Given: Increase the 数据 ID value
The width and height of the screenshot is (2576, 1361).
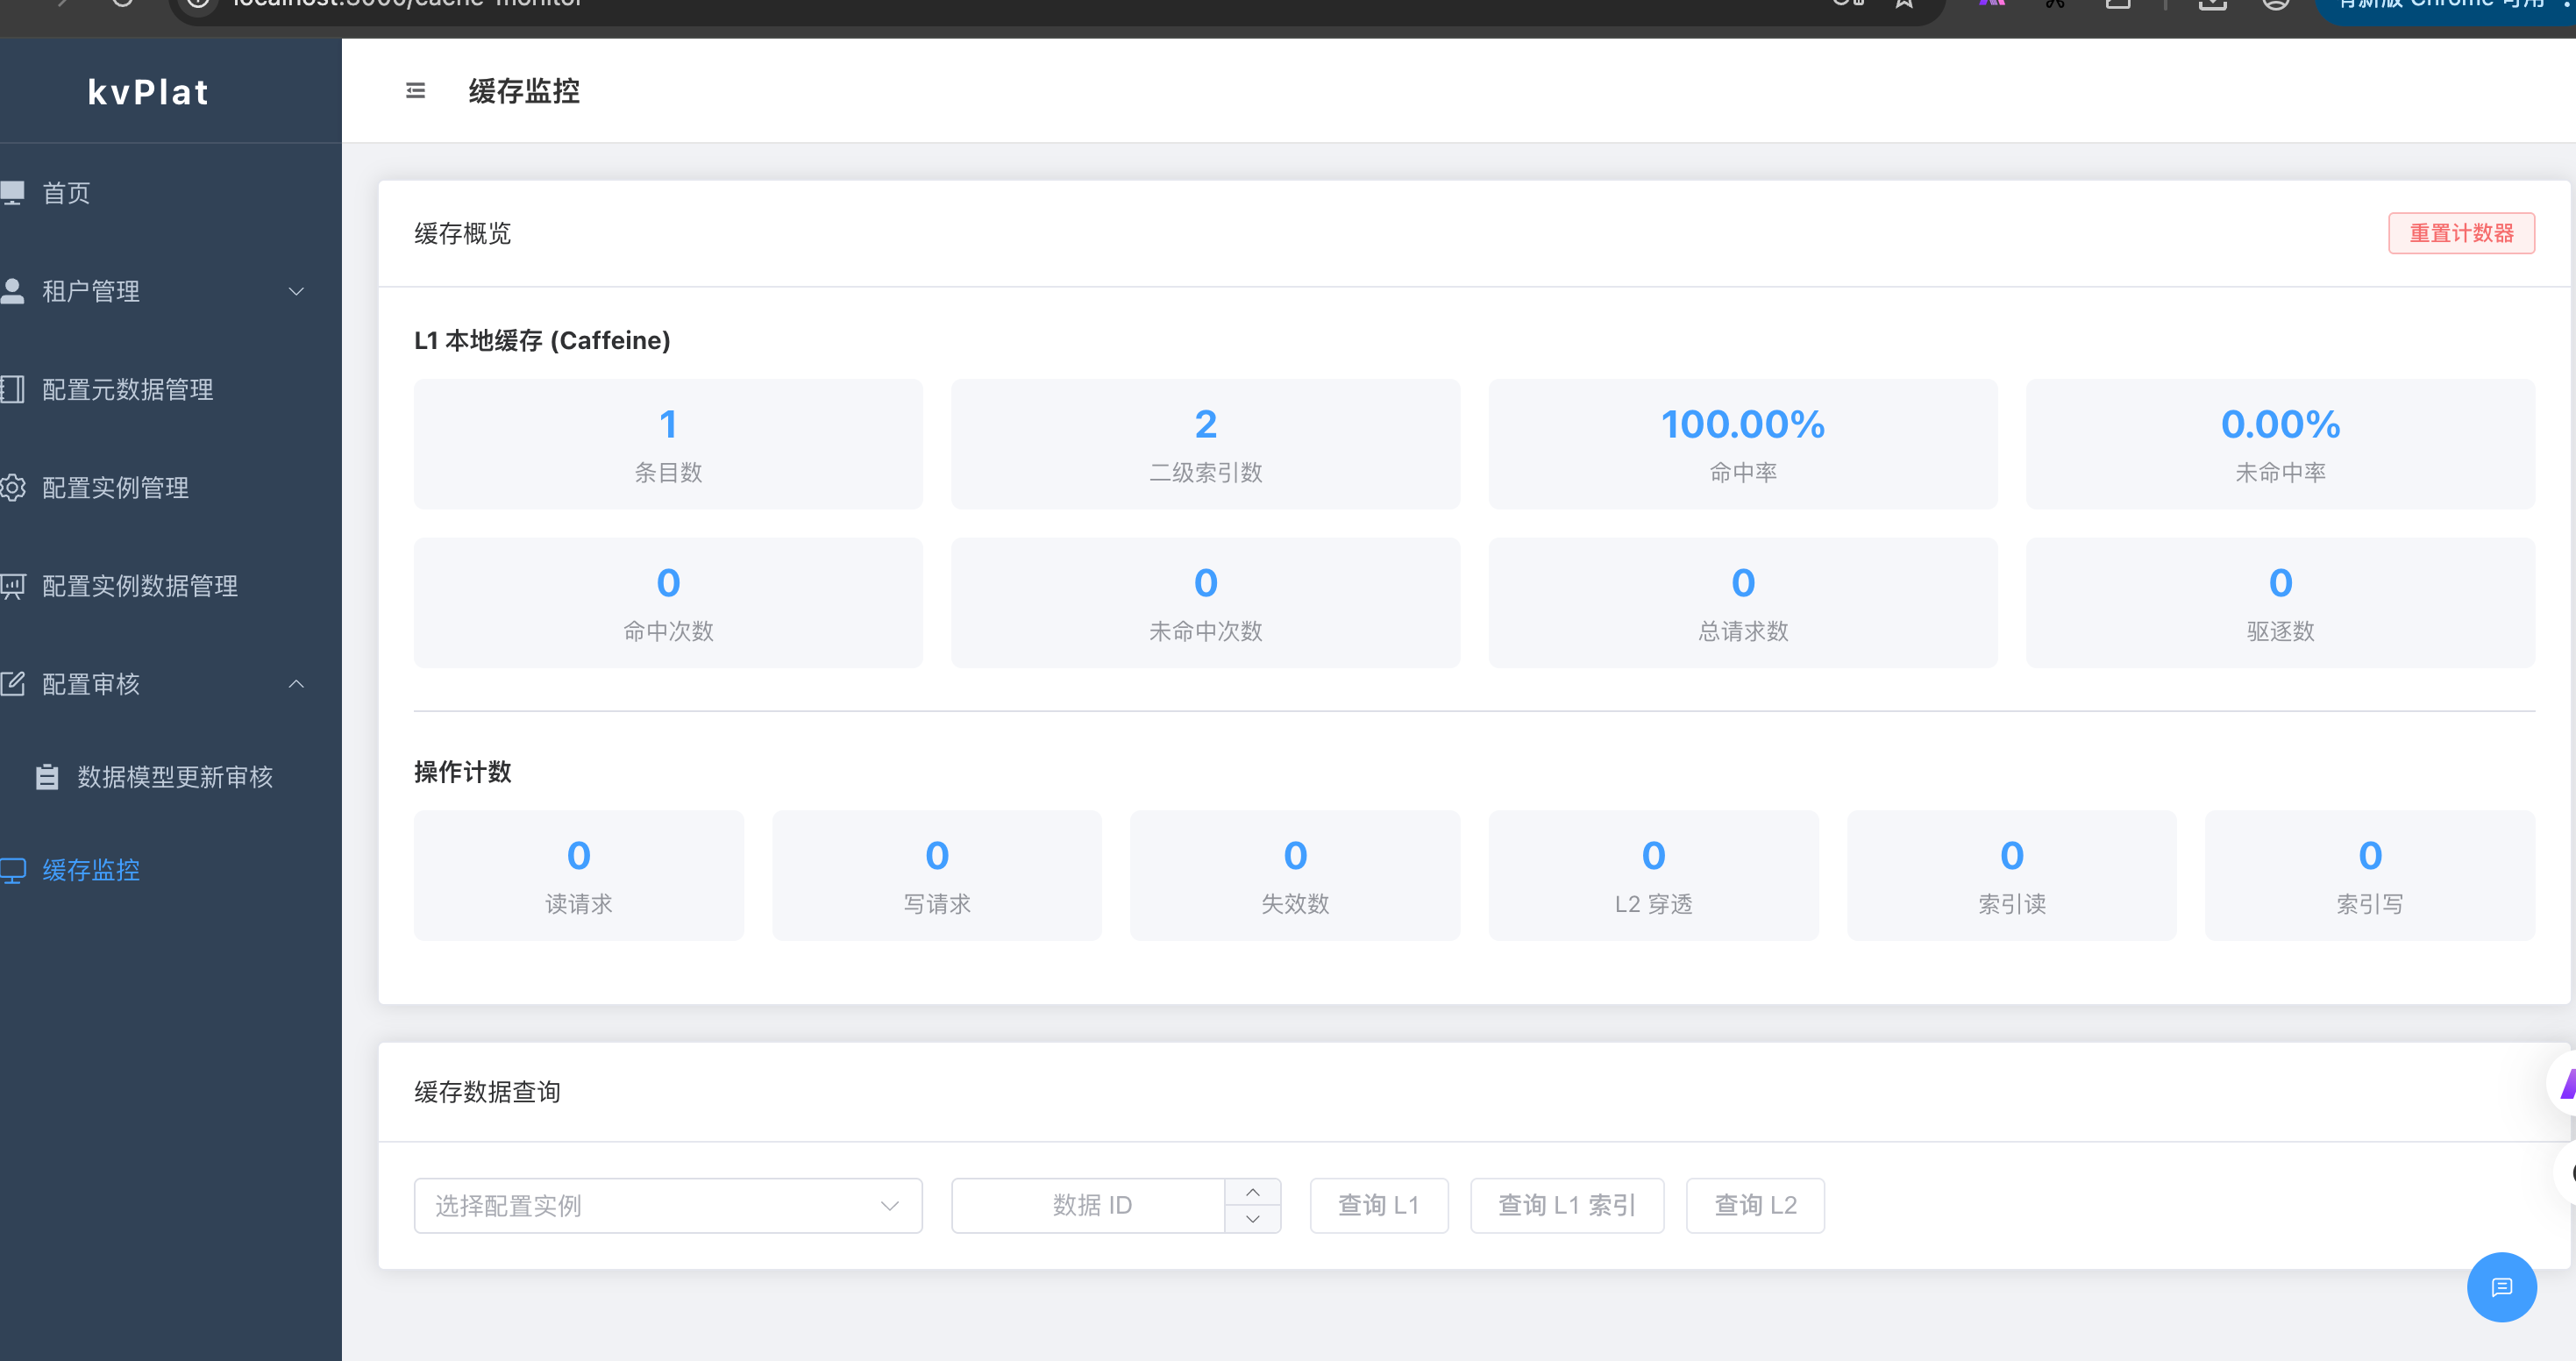Looking at the screenshot, I should [x=1252, y=1192].
